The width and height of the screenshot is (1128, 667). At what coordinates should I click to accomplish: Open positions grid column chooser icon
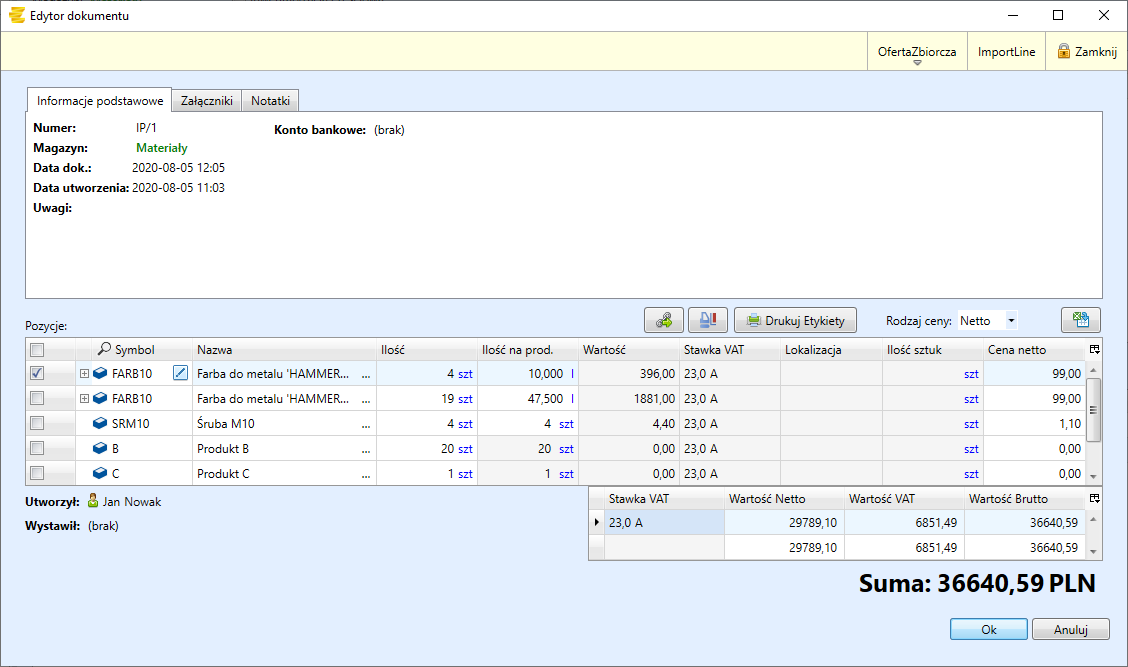pos(1094,350)
